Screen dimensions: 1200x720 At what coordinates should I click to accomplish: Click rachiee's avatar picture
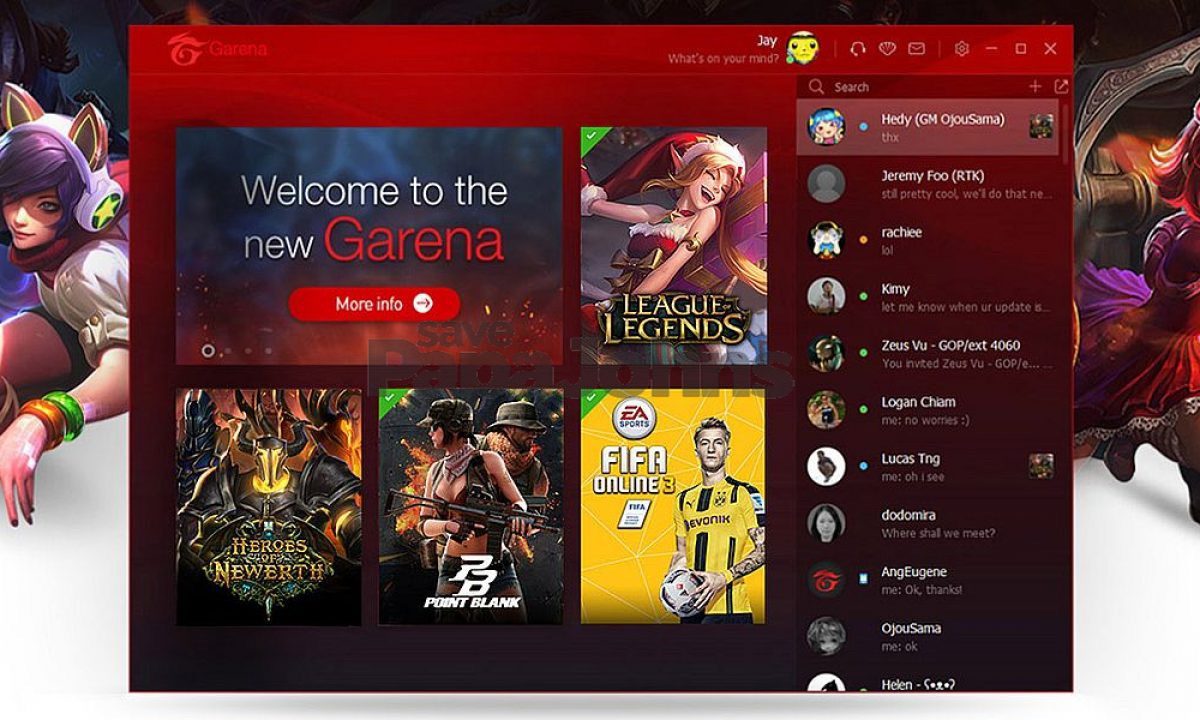pos(826,240)
